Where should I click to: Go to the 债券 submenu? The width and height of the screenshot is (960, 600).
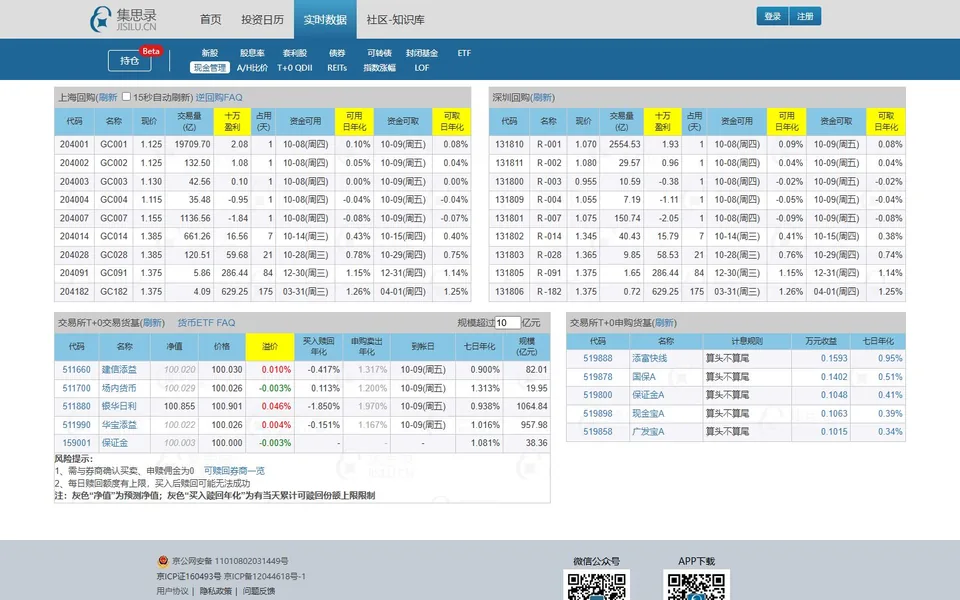(x=337, y=53)
